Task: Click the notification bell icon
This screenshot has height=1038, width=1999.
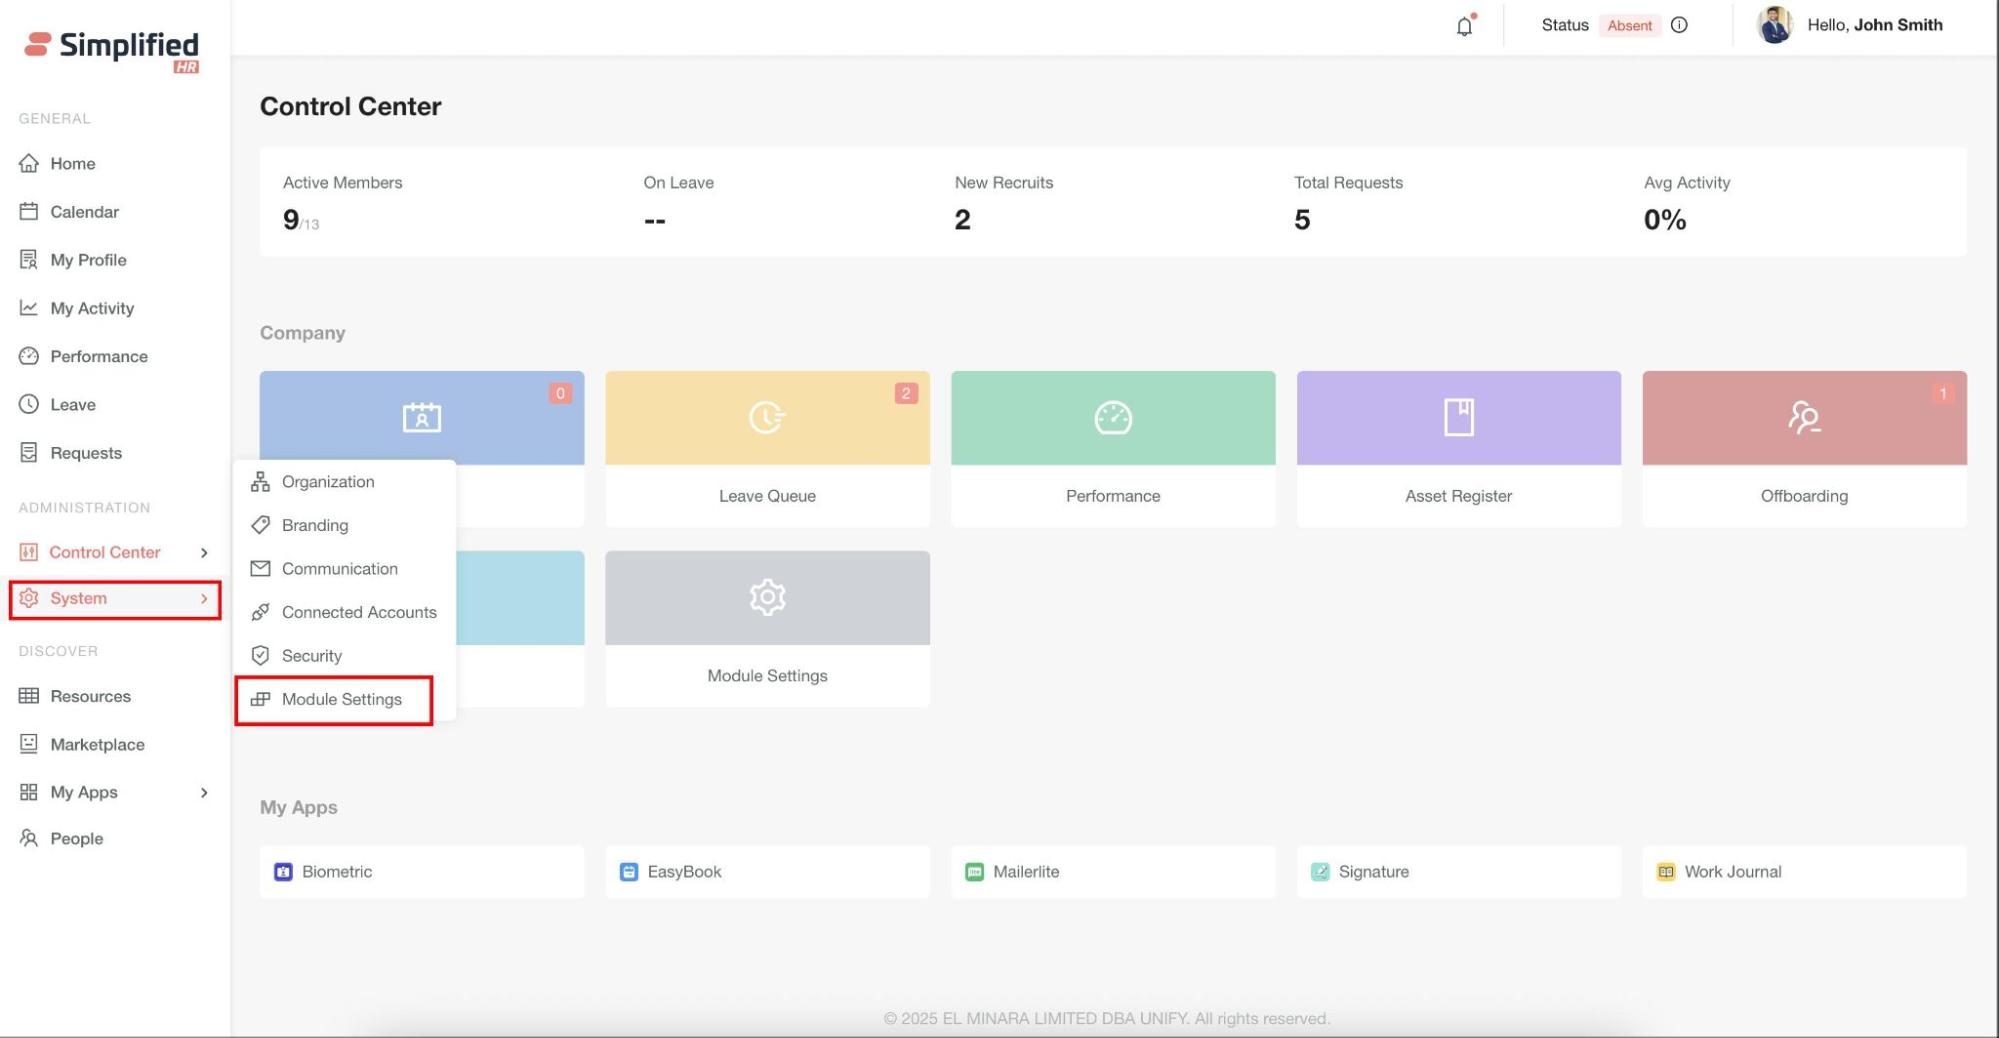Action: pyautogui.click(x=1464, y=26)
